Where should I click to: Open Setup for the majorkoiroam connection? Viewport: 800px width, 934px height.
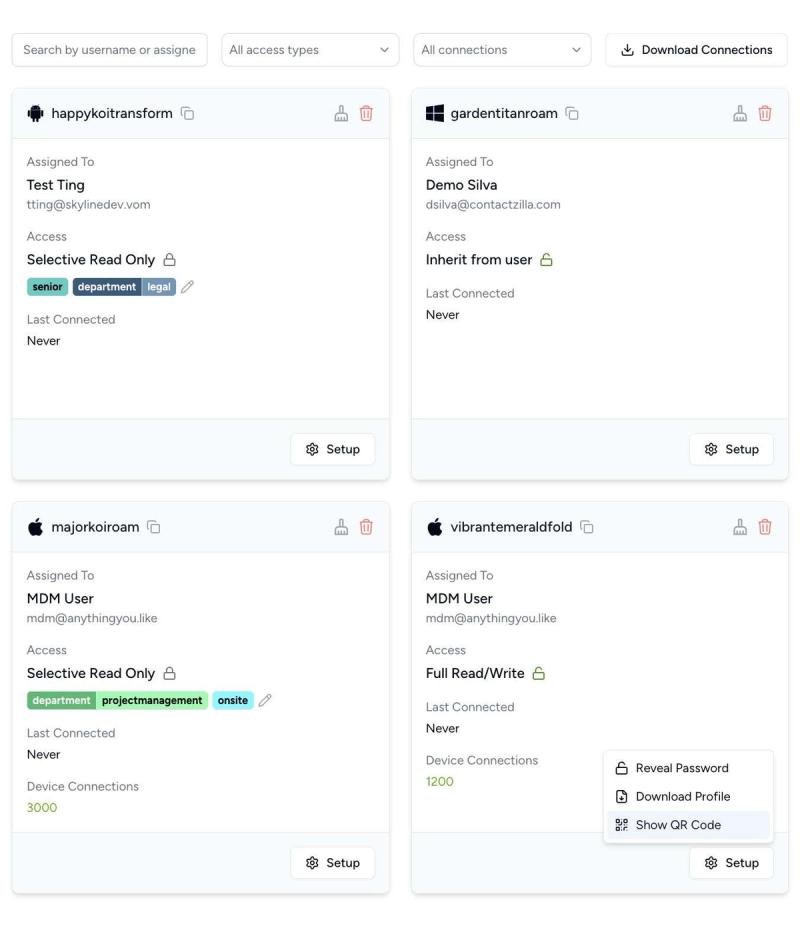click(x=332, y=862)
